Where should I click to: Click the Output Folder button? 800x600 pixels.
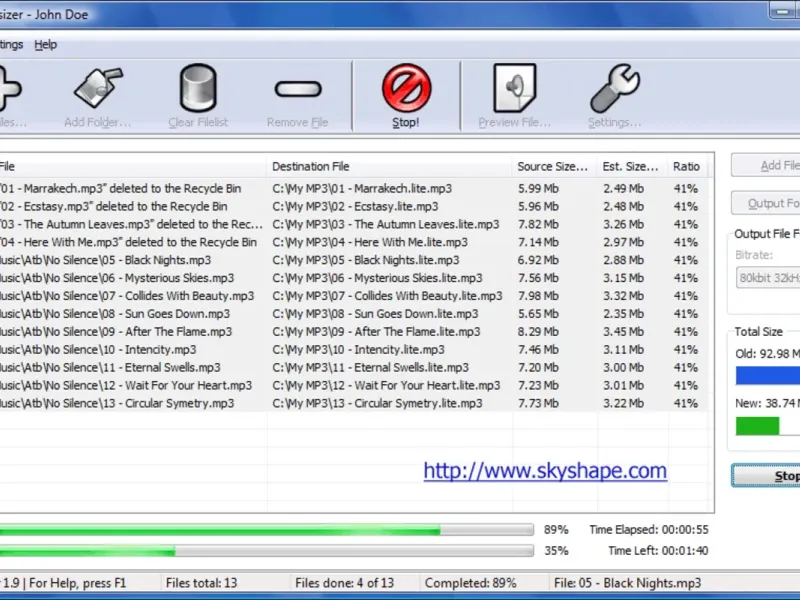click(766, 203)
